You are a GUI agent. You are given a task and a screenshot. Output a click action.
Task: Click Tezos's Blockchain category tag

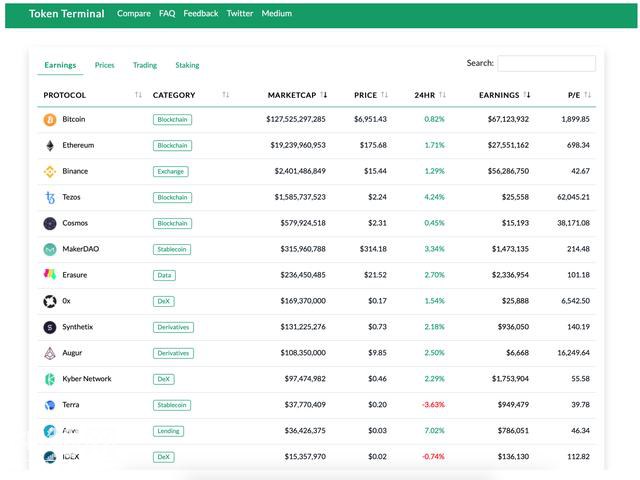[x=172, y=198]
